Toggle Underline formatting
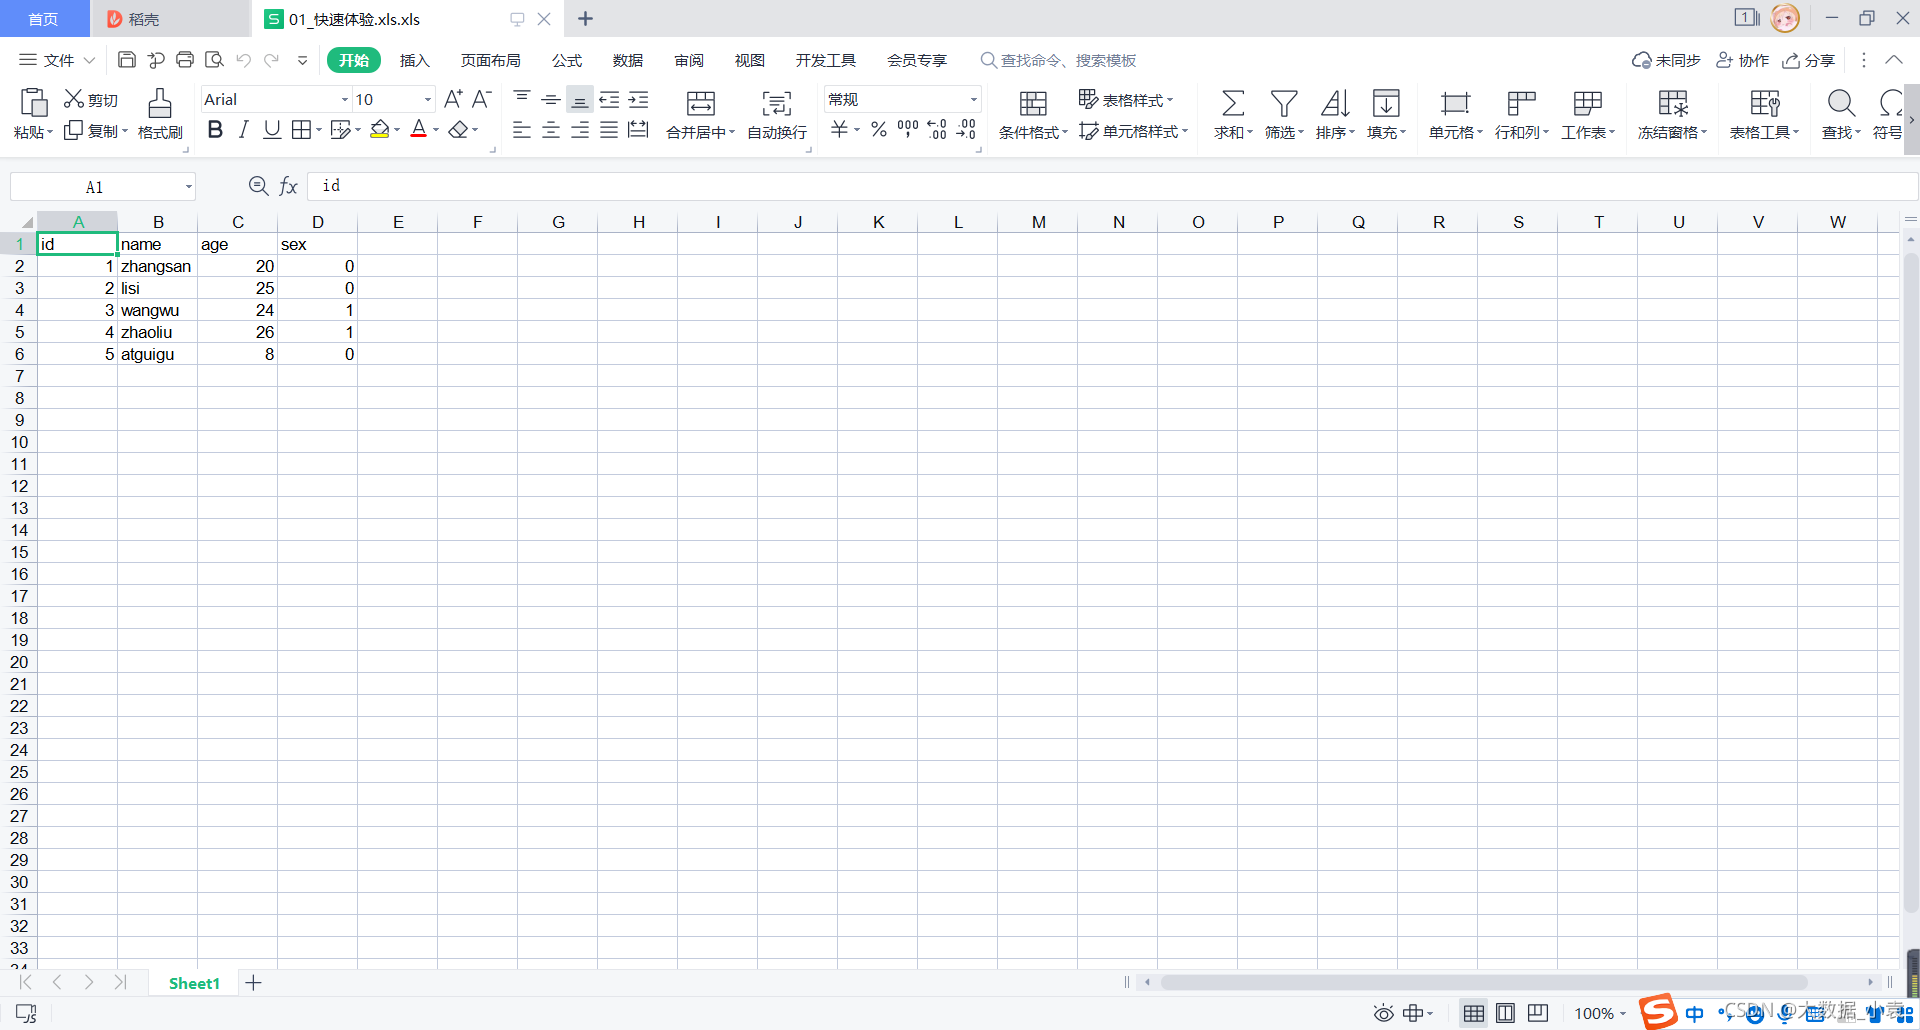 tap(272, 129)
